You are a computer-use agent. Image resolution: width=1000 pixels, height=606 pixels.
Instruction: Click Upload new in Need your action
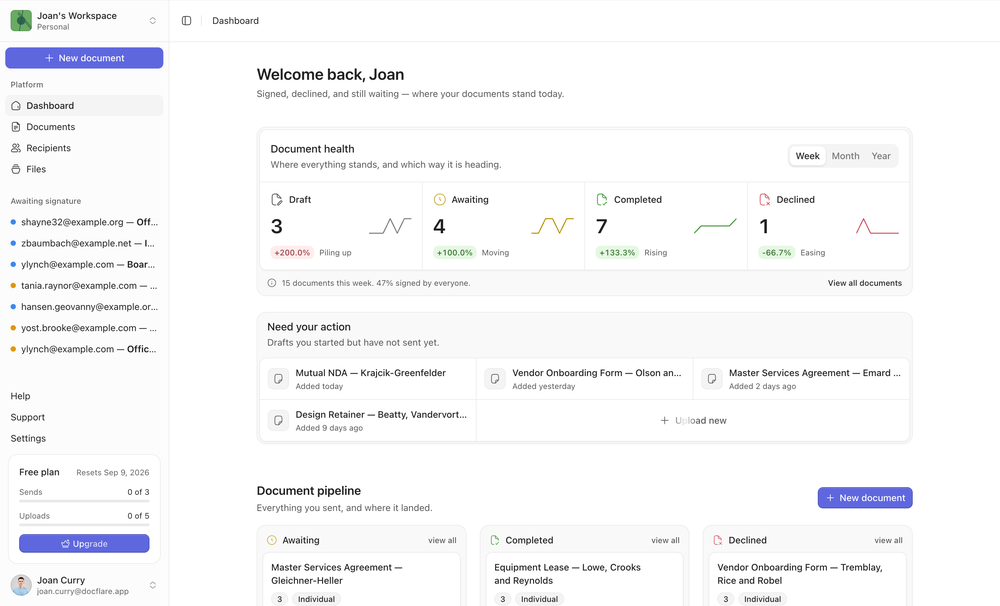click(x=693, y=420)
